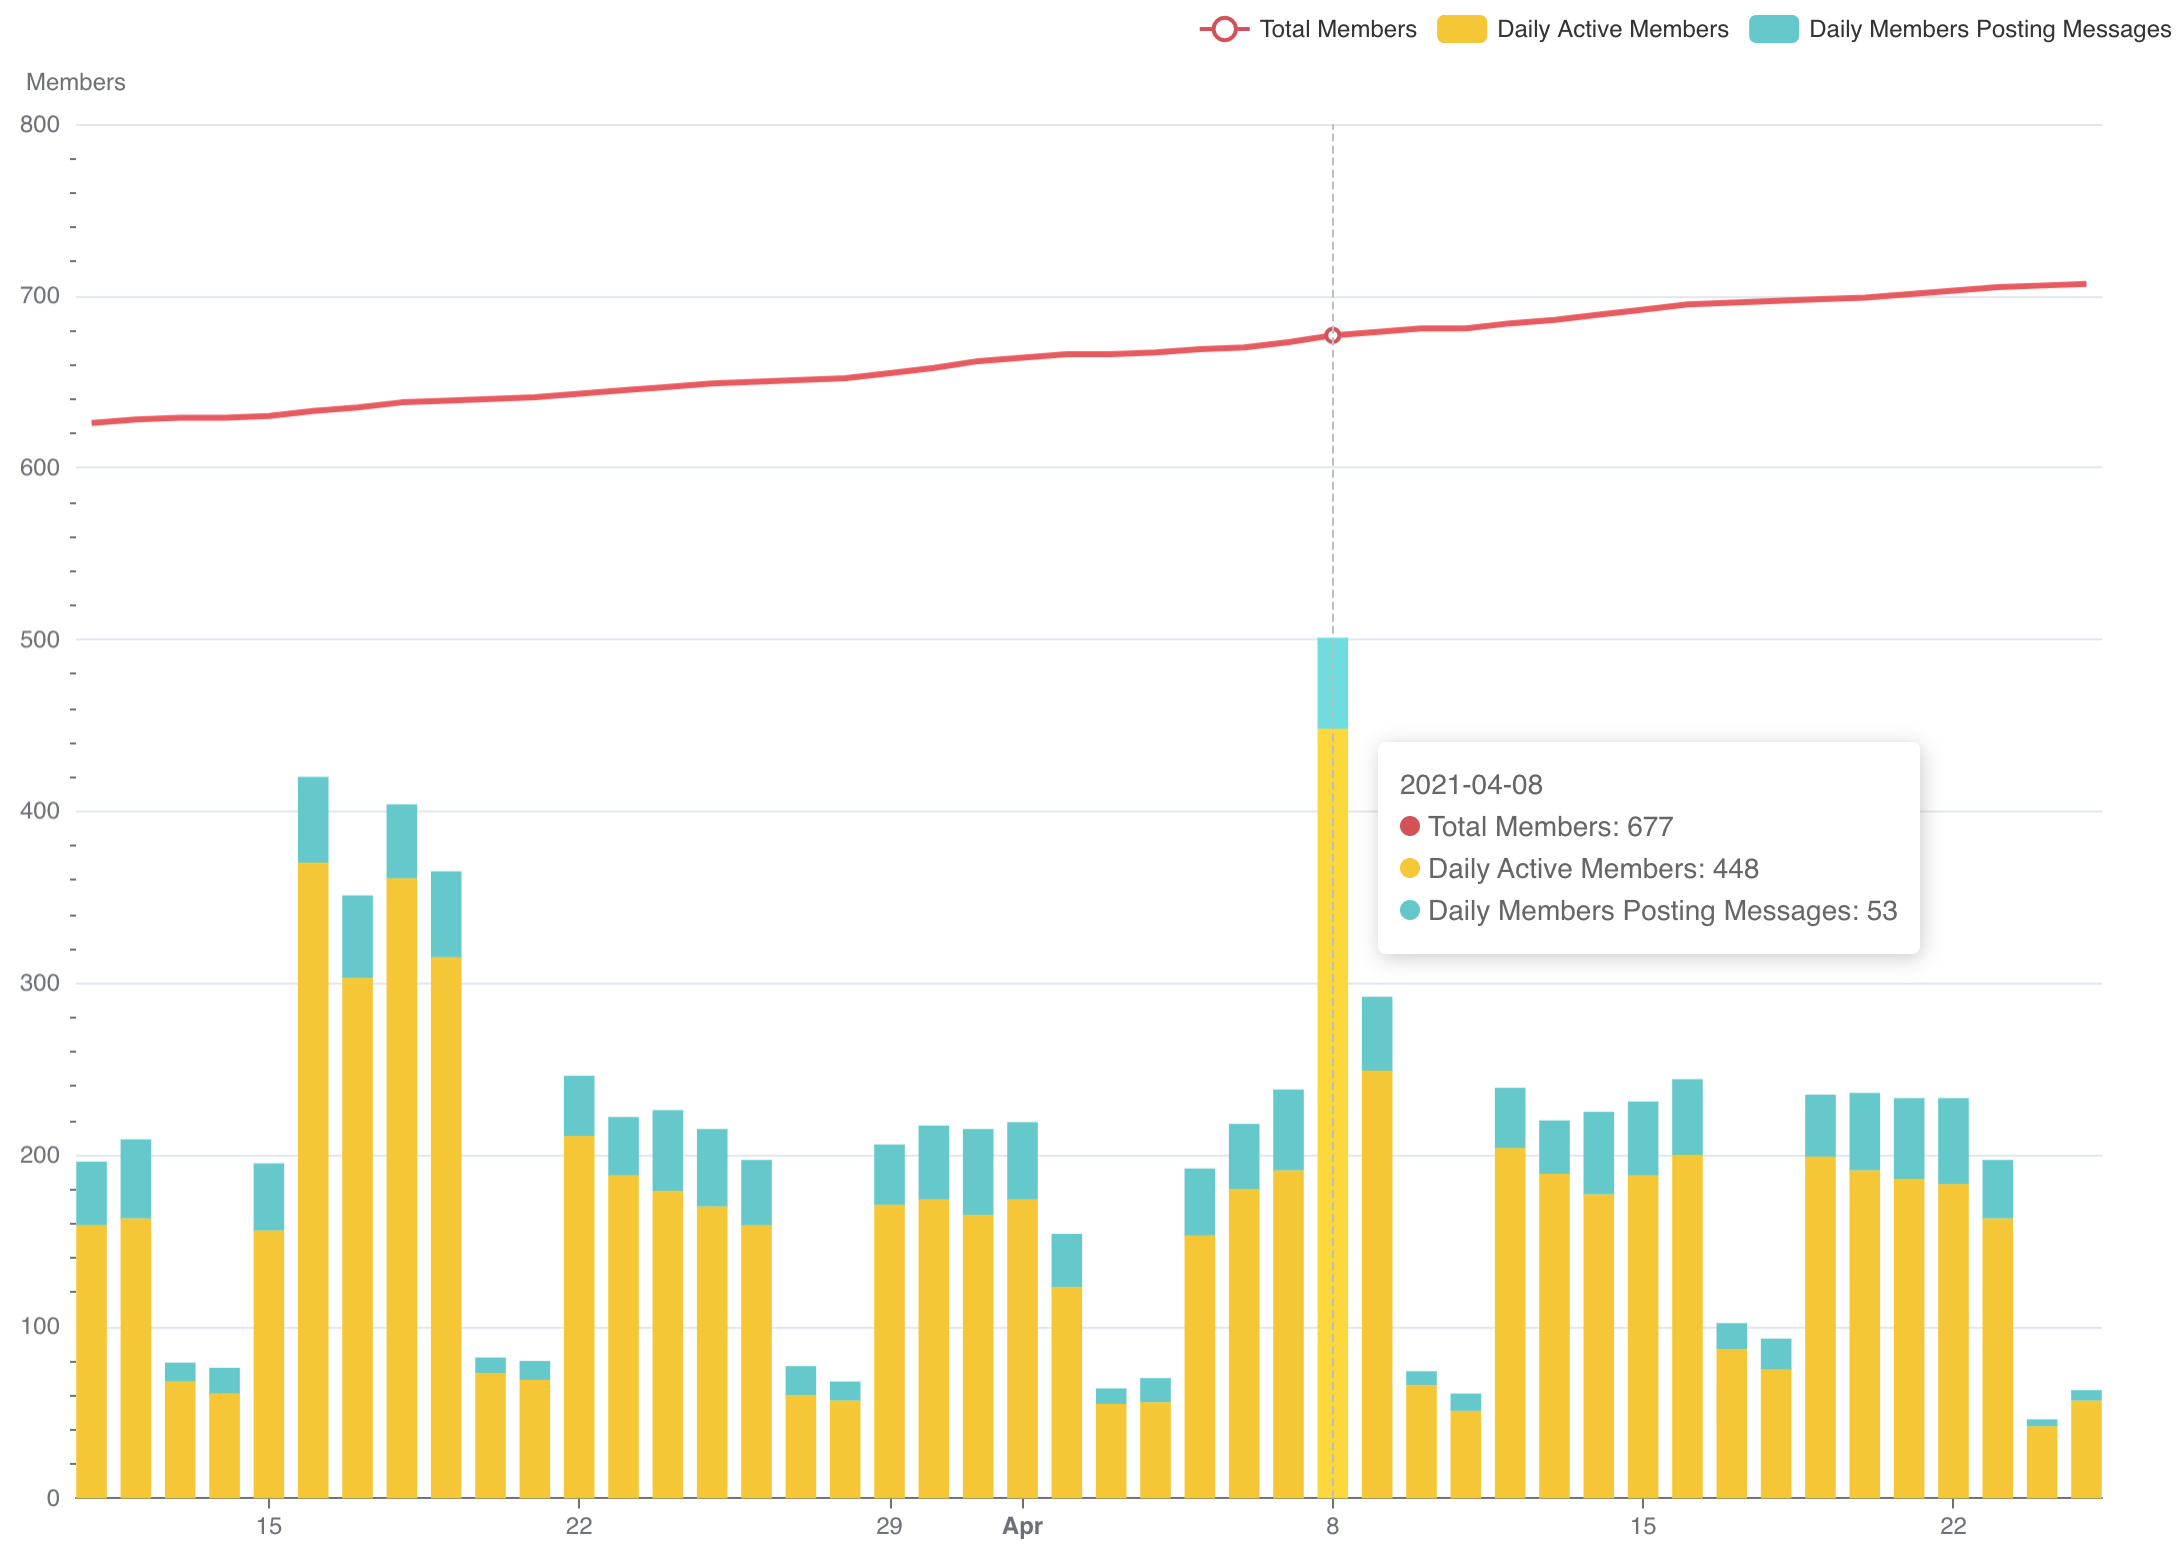Open the tooltip date 2021-04-08 entry
The width and height of the screenshot is (2184, 1568).
click(1471, 785)
